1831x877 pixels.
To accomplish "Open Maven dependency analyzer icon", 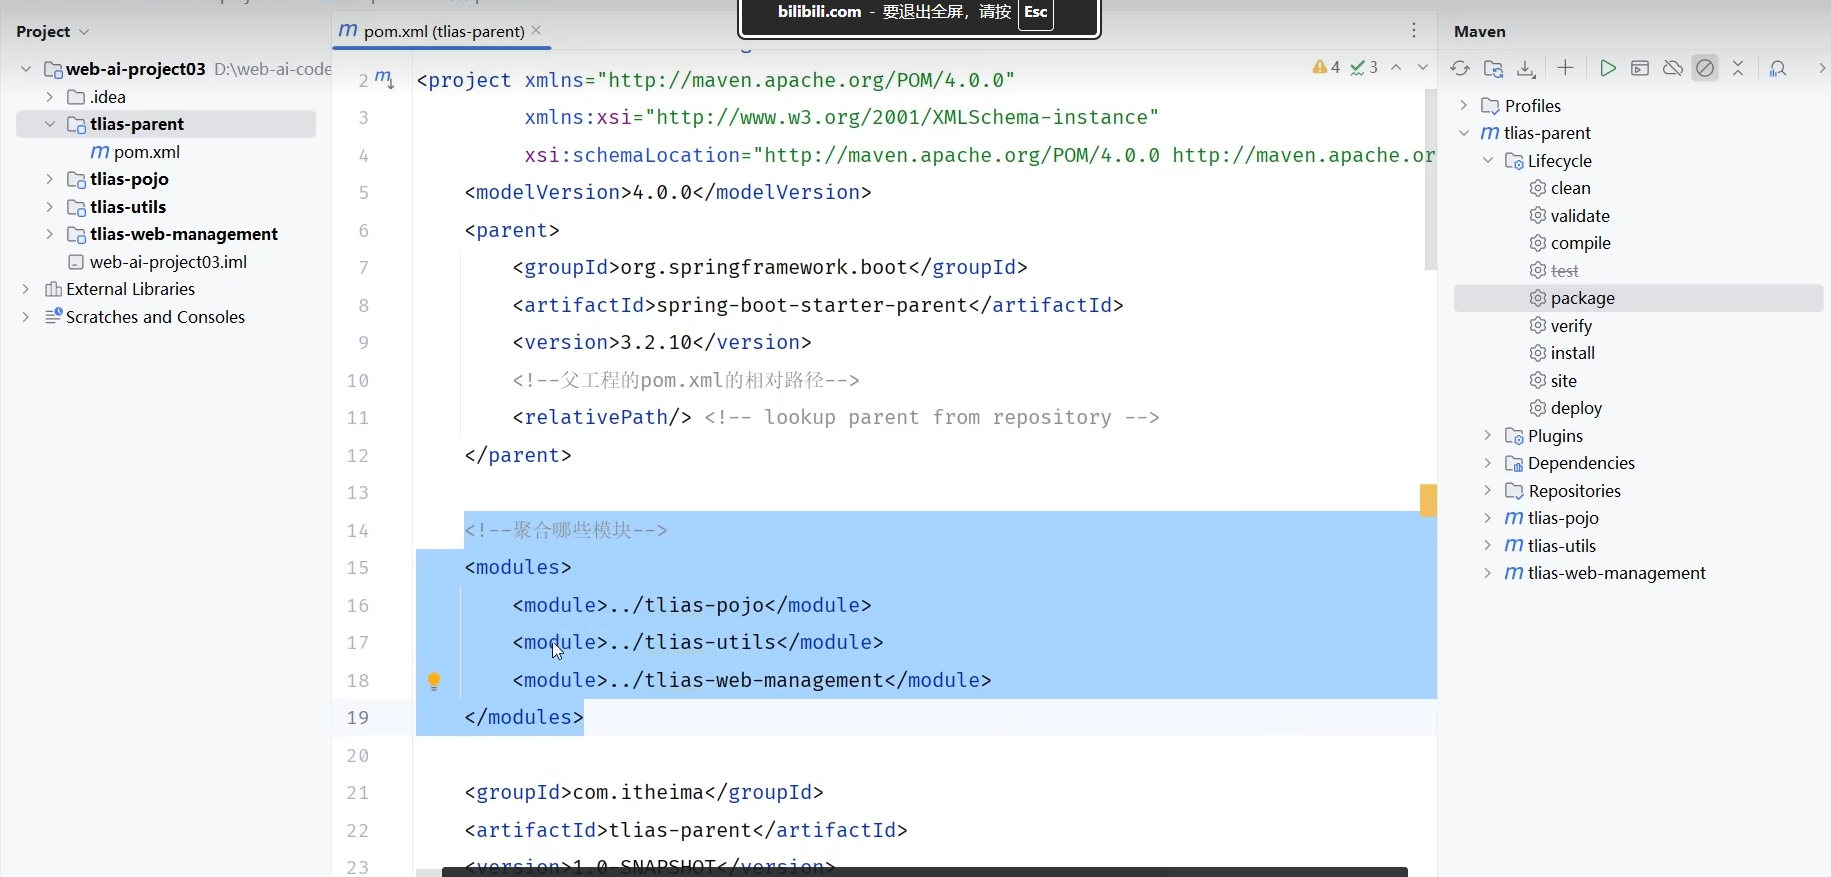I will click(1778, 68).
